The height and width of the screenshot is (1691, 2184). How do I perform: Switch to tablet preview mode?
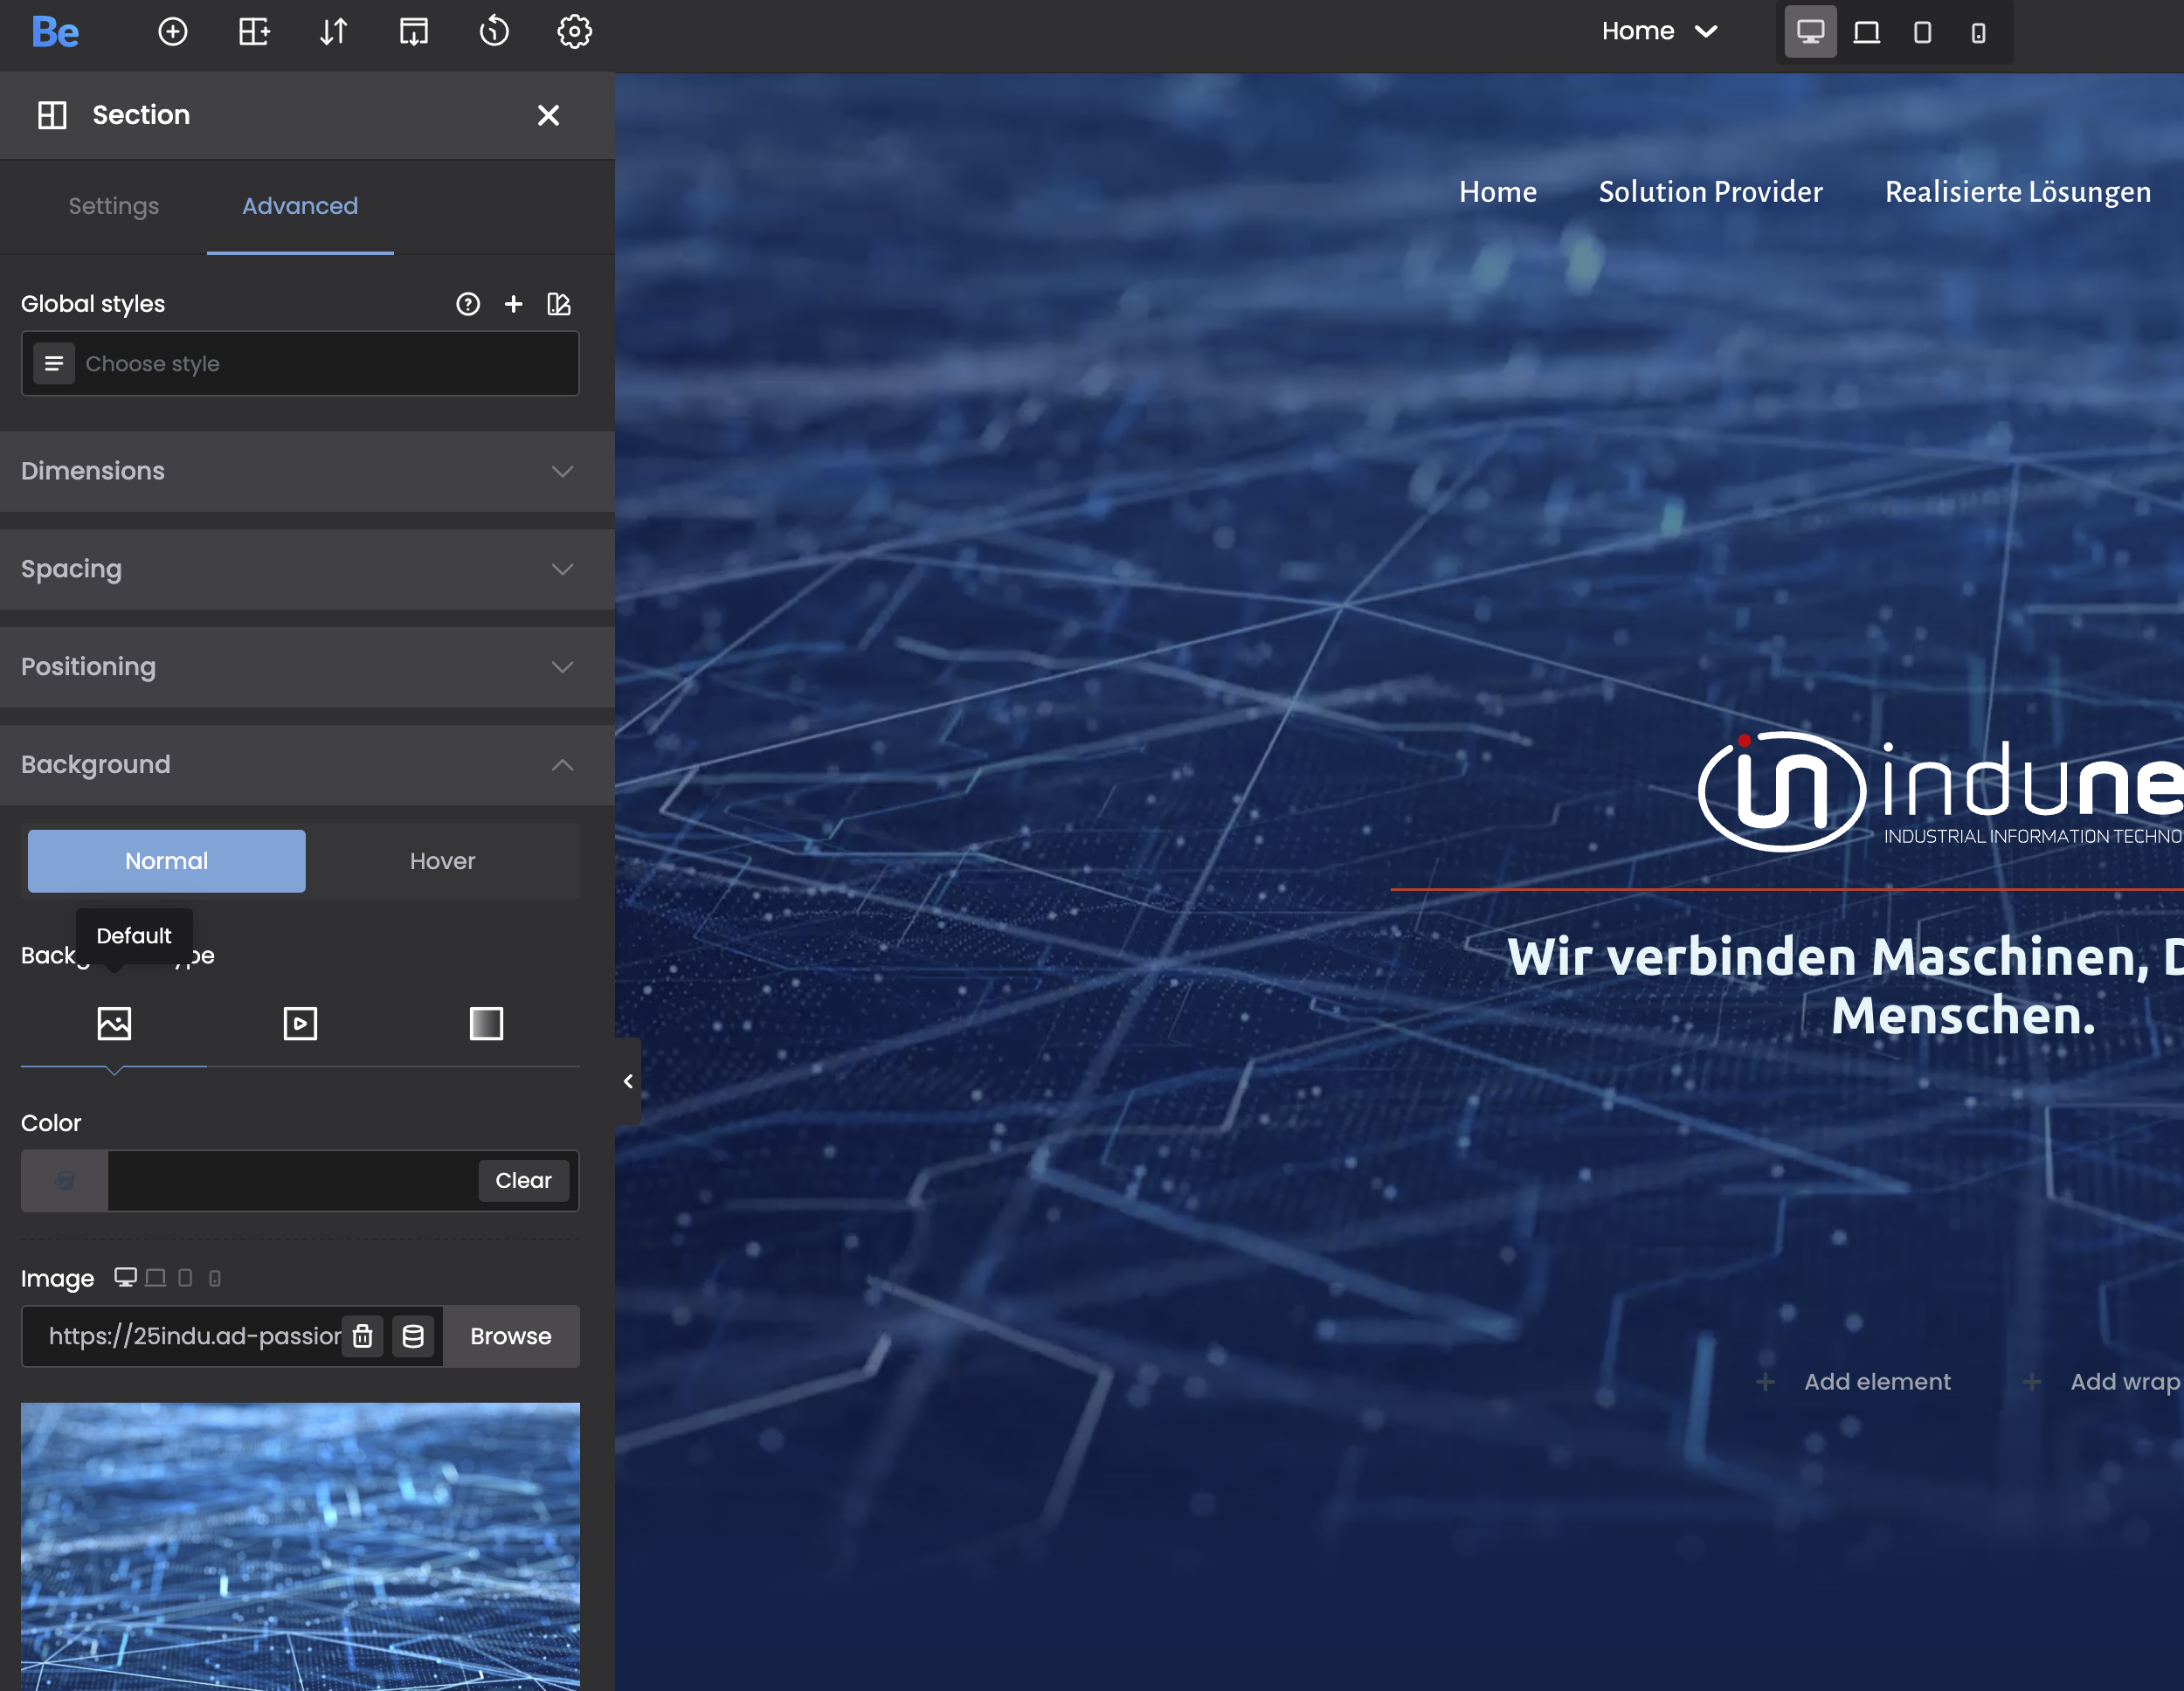point(1921,33)
